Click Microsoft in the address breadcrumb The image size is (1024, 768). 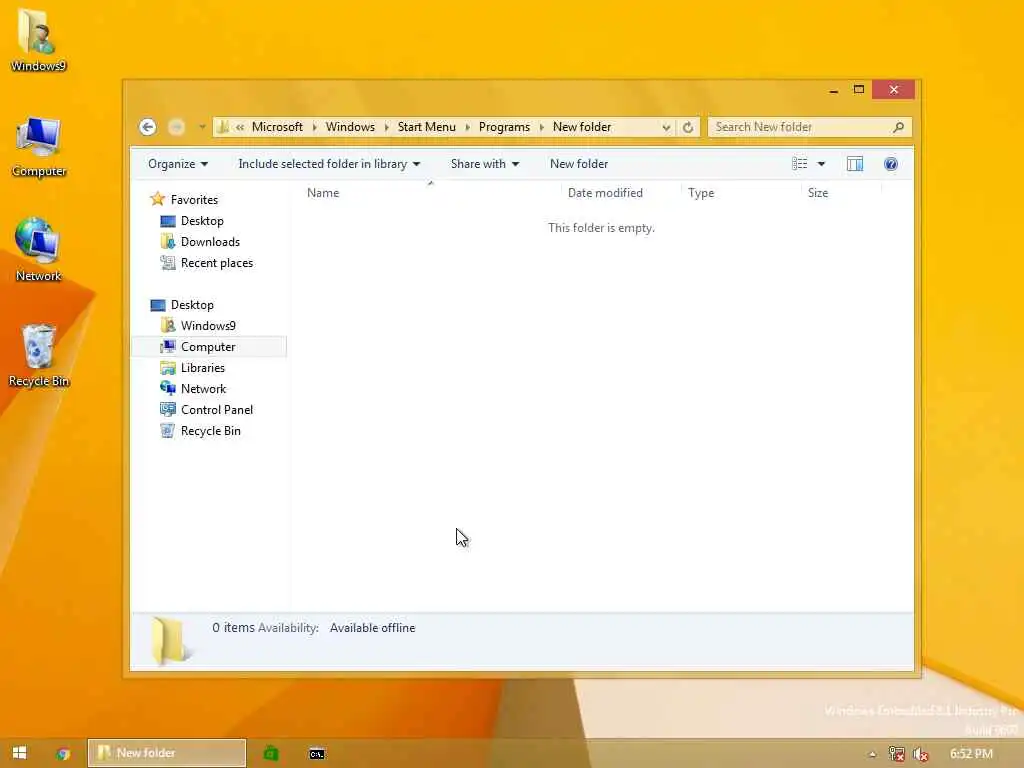tap(277, 127)
